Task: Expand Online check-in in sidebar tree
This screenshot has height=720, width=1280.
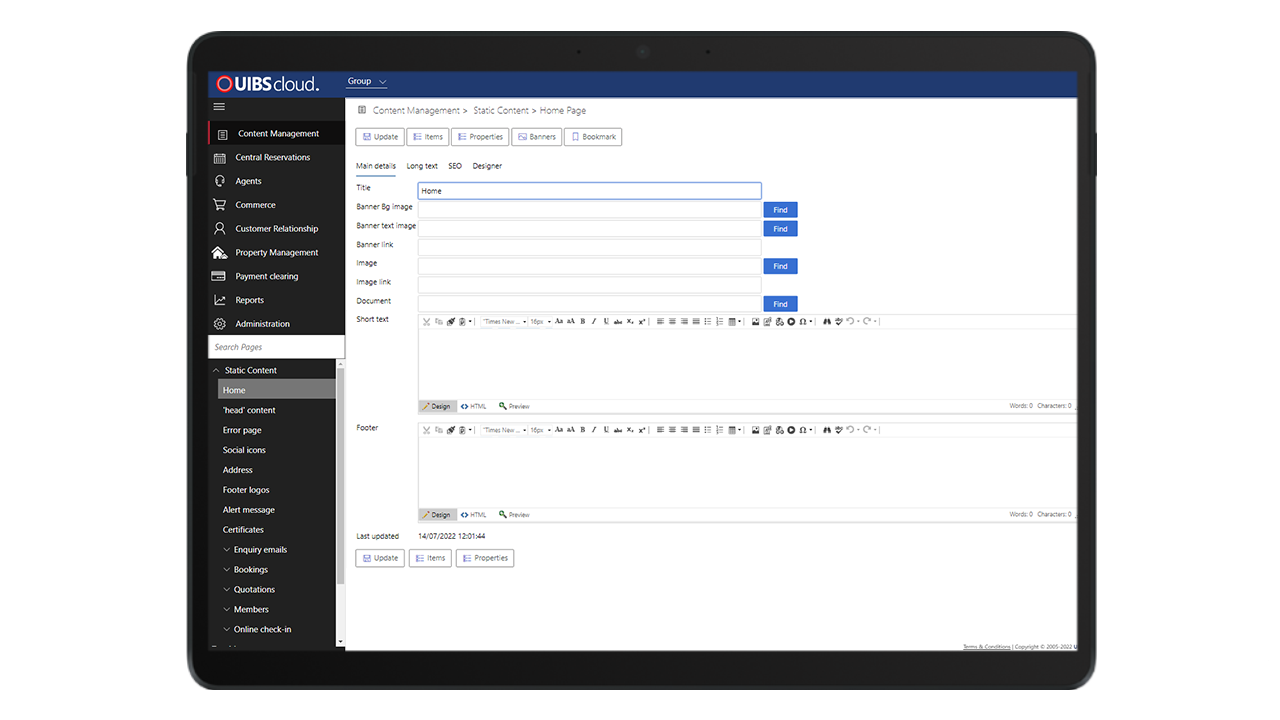Action: point(227,630)
